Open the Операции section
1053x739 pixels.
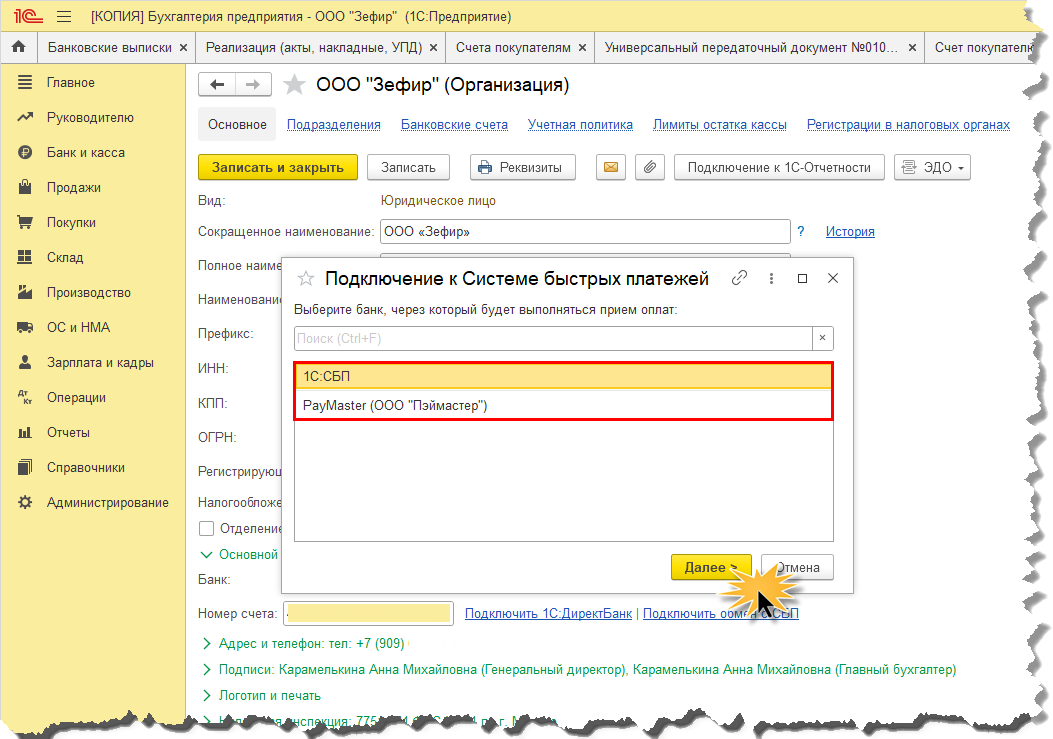[76, 397]
